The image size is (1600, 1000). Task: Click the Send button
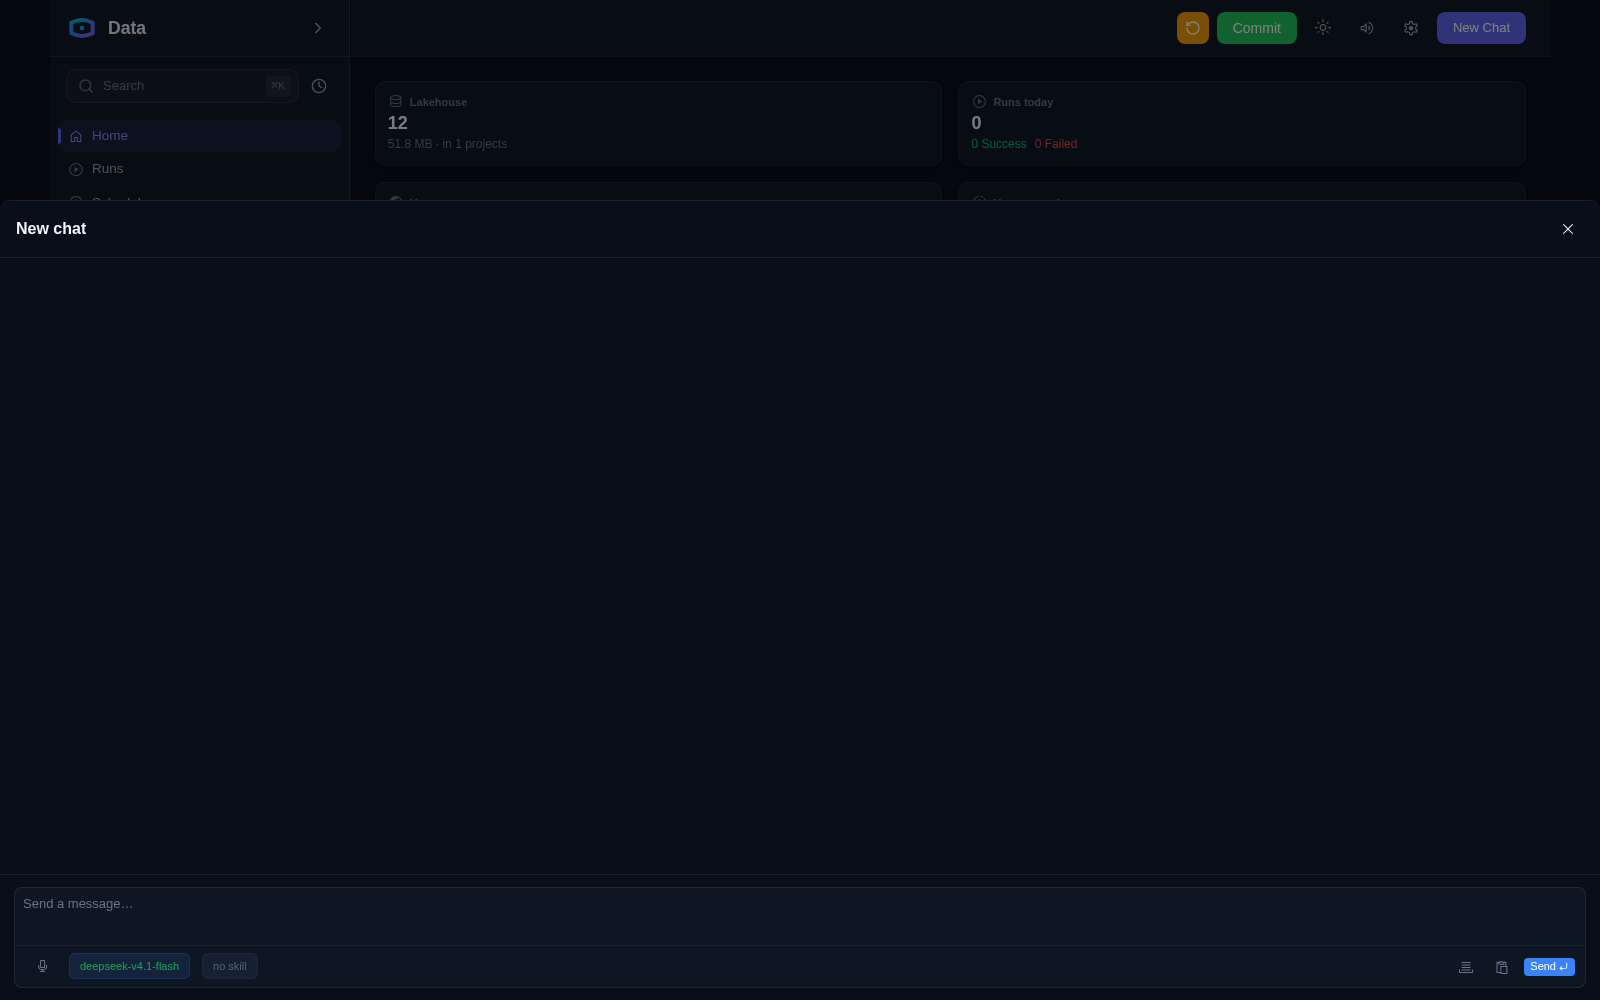click(x=1549, y=967)
